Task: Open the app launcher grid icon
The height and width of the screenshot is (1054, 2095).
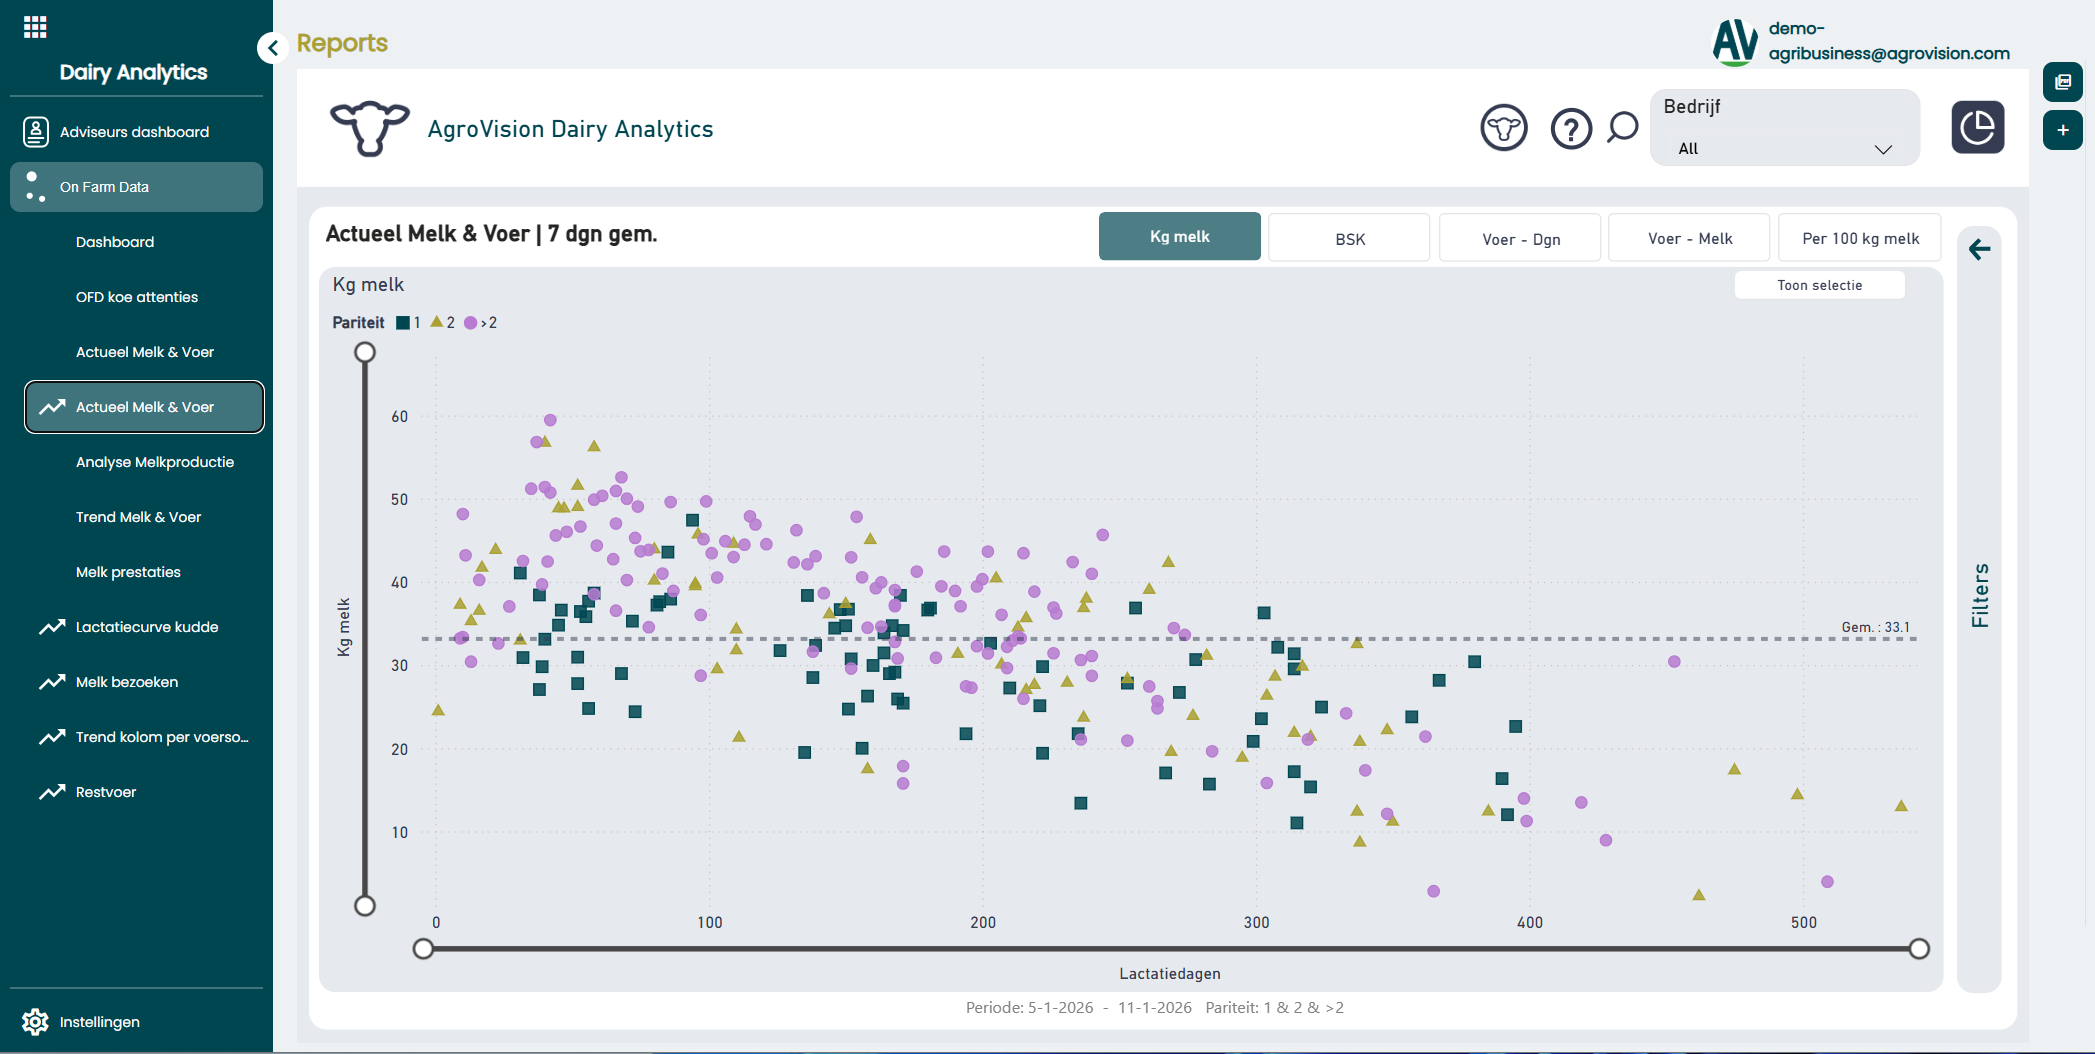Action: [35, 27]
